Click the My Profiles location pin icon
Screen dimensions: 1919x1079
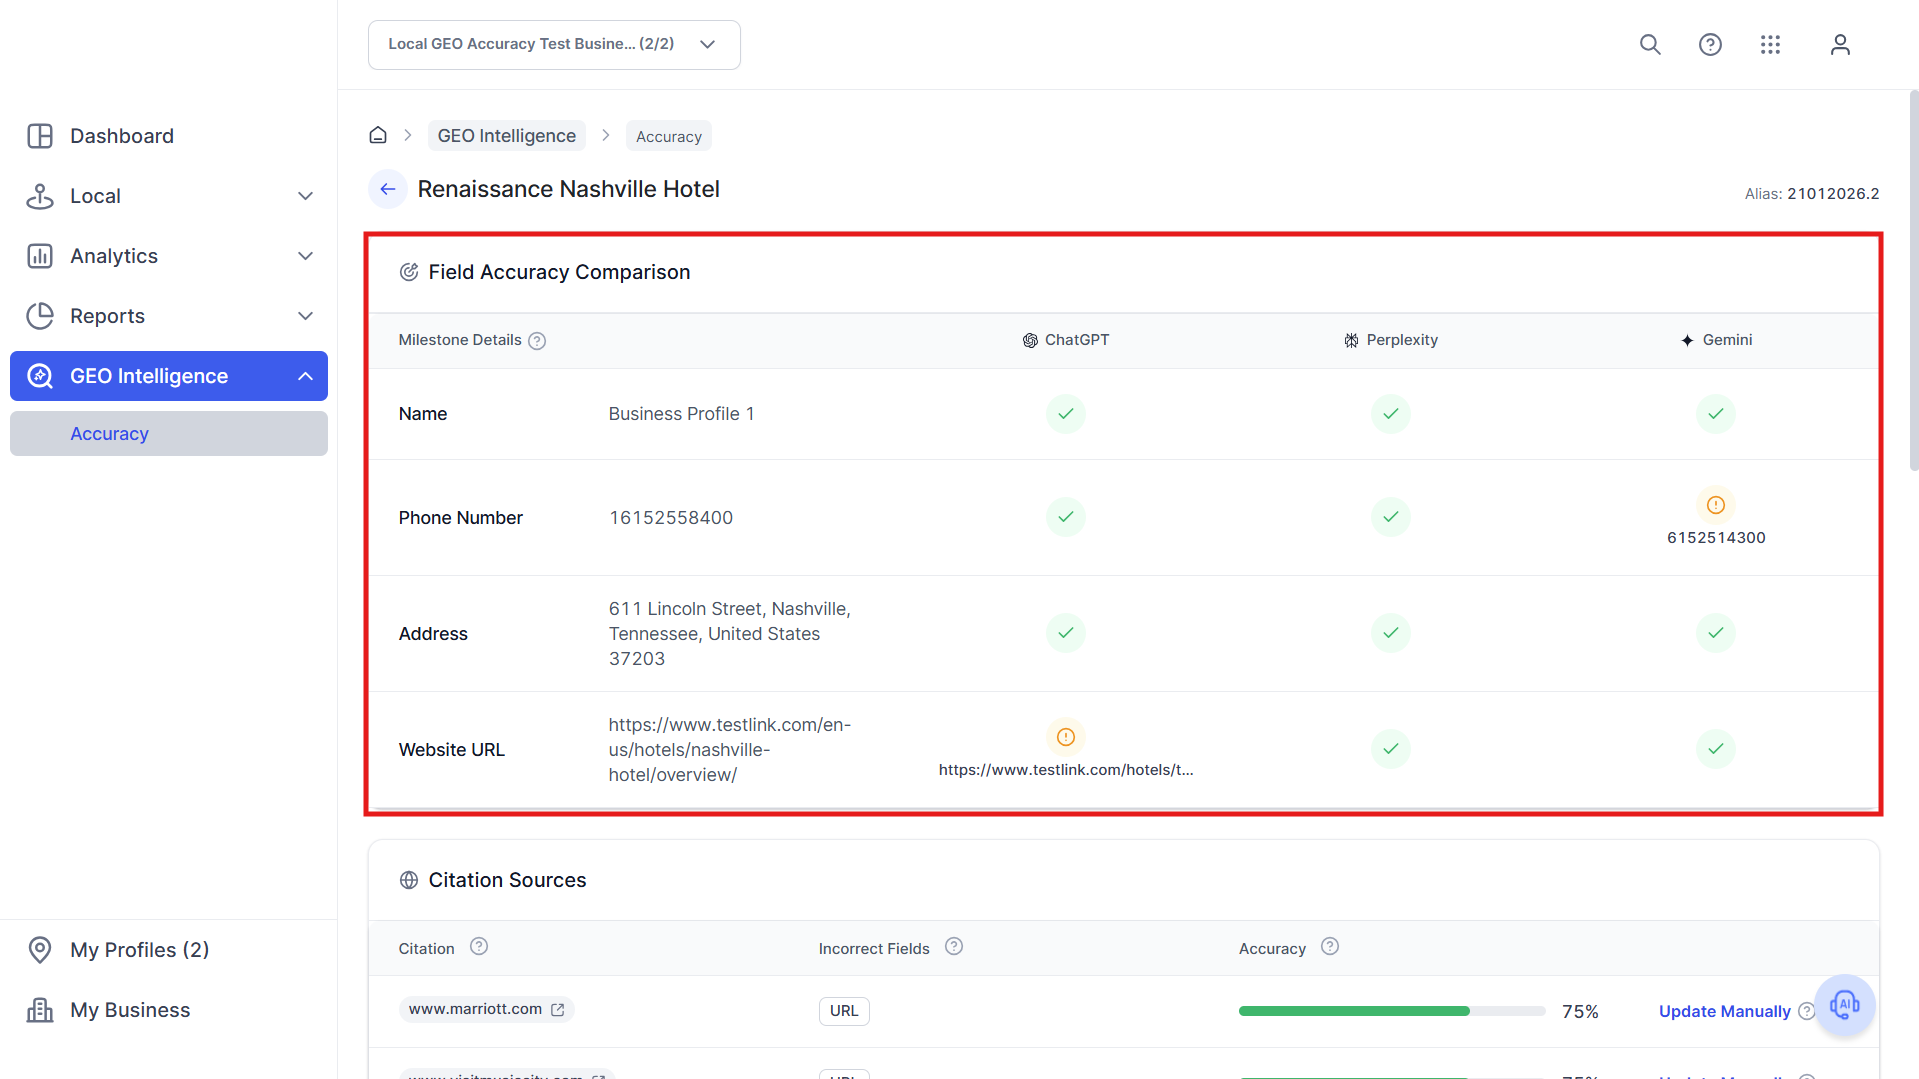click(x=40, y=950)
